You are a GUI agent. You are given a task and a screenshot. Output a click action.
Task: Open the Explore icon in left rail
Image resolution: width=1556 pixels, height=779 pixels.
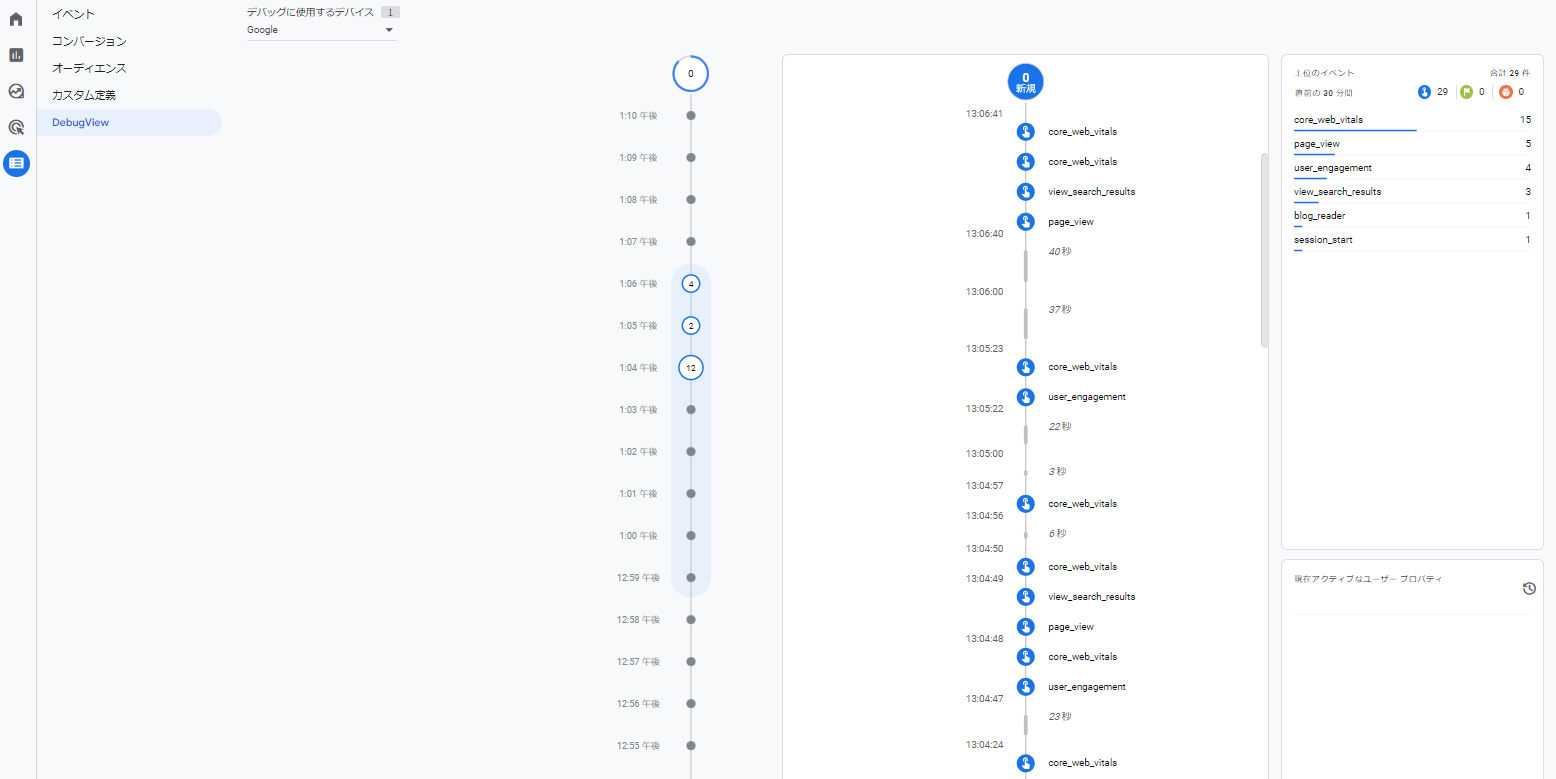(16, 91)
